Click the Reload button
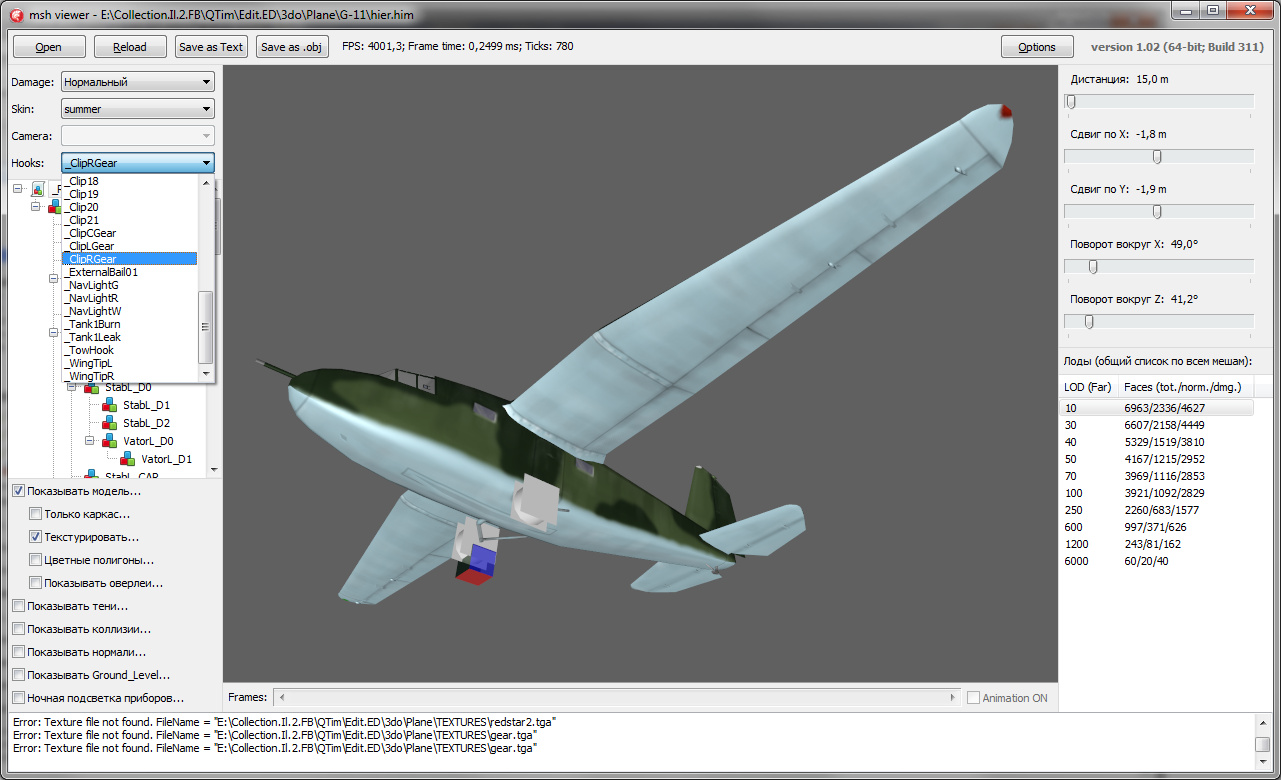 pyautogui.click(x=130, y=47)
